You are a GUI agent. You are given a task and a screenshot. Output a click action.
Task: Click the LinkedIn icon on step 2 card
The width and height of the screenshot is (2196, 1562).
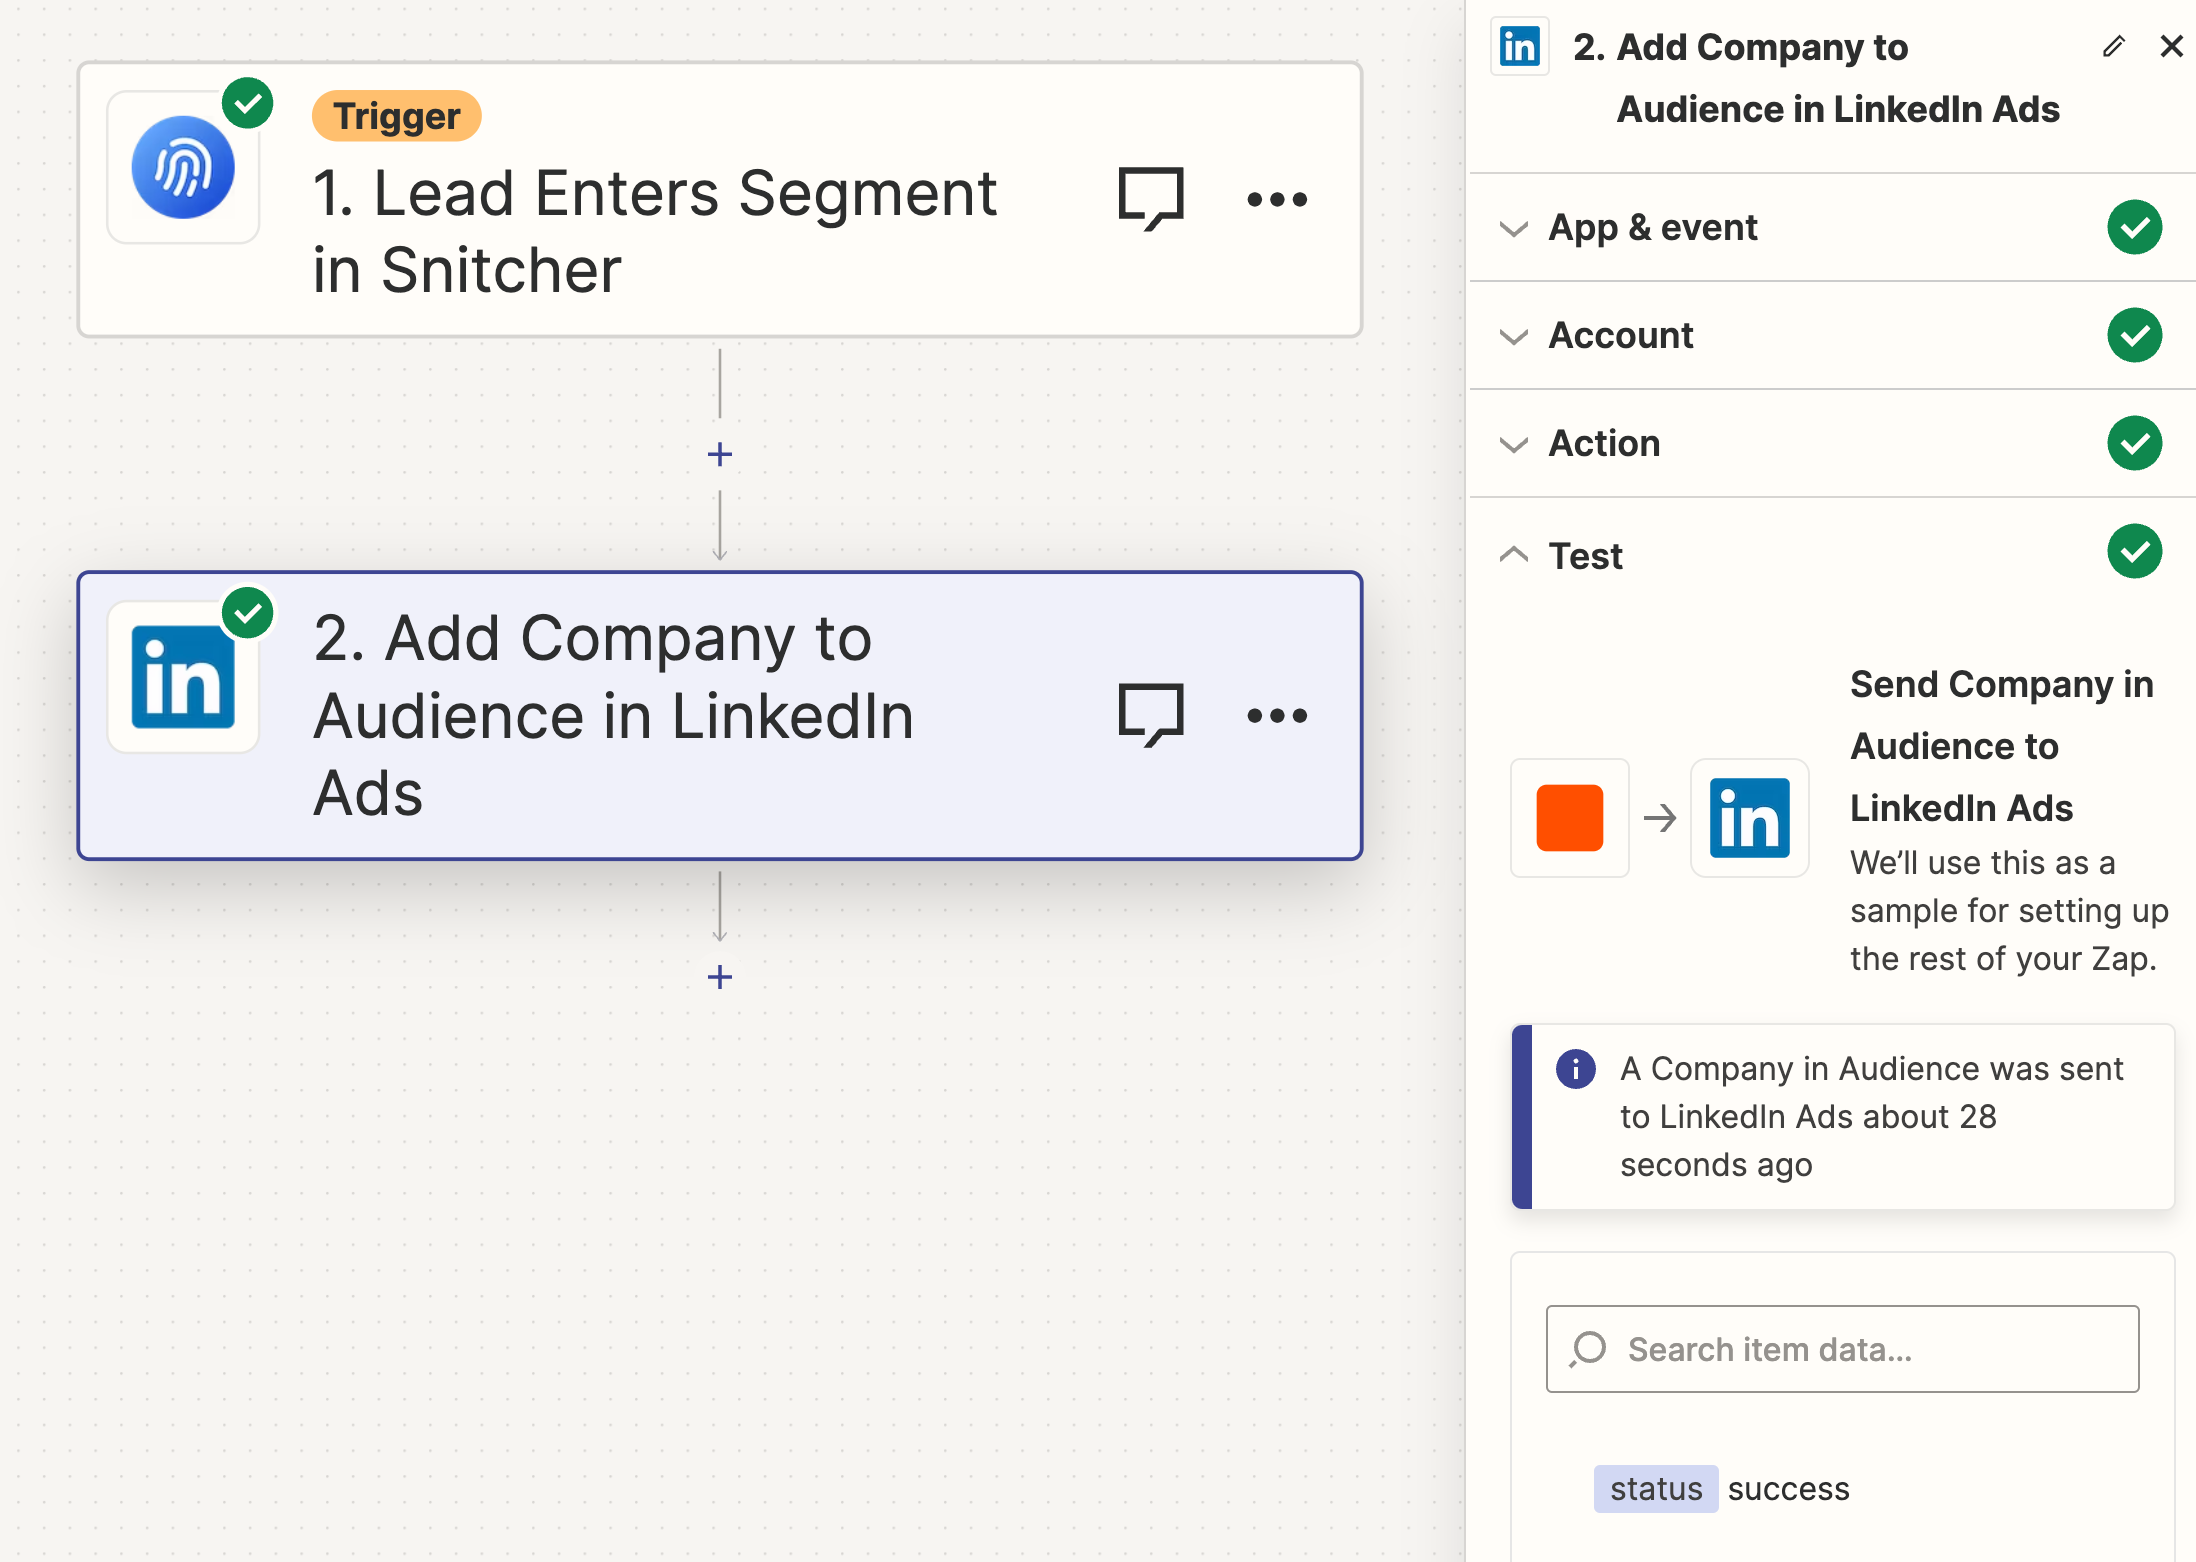tap(183, 677)
